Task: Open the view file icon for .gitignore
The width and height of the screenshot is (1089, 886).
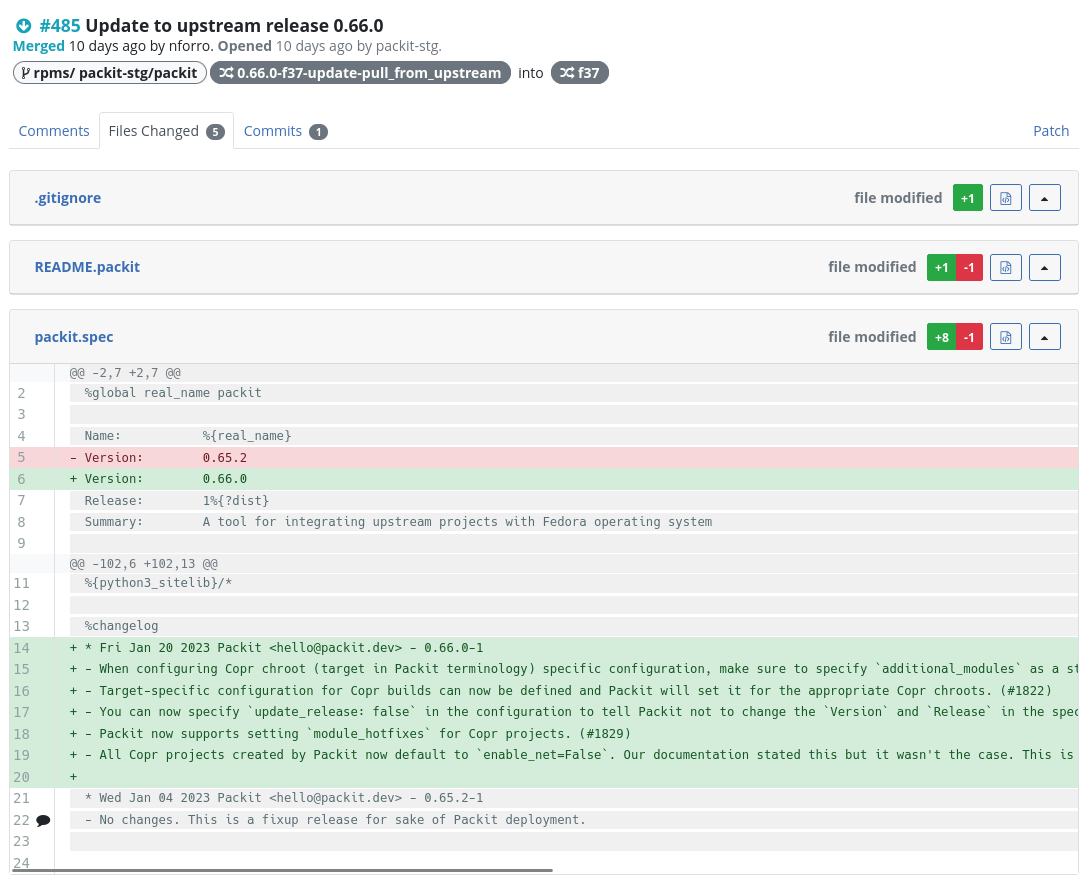Action: pyautogui.click(x=1006, y=198)
